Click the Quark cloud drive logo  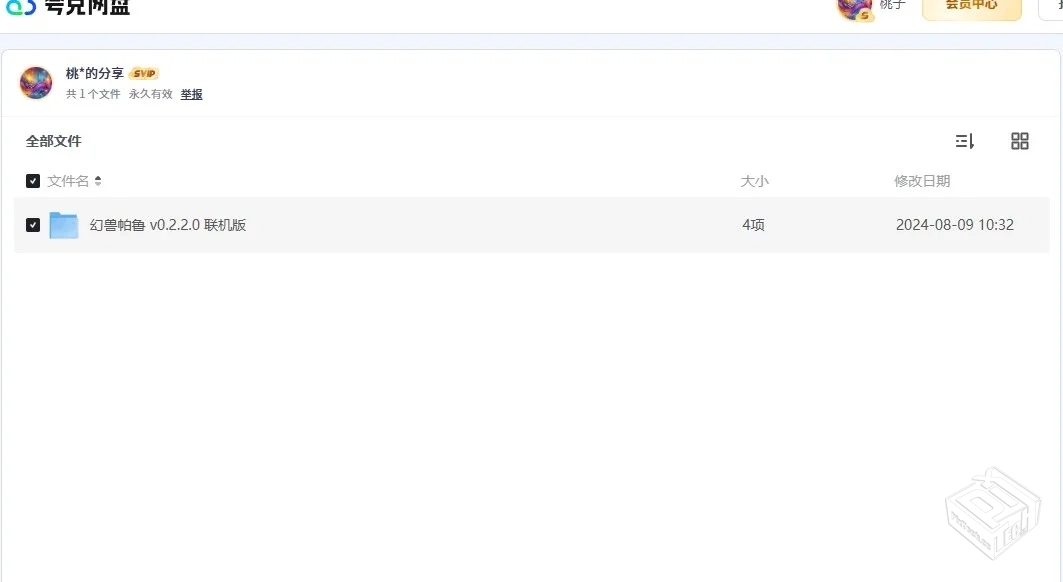[x=66, y=7]
